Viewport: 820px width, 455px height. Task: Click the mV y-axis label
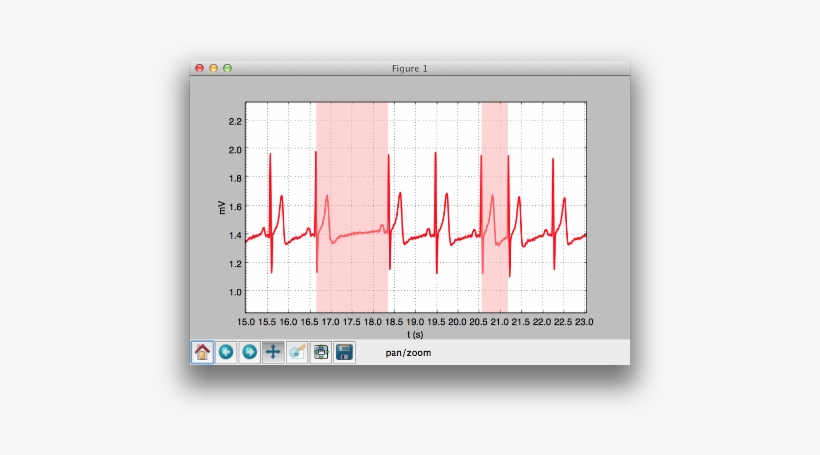[221, 208]
